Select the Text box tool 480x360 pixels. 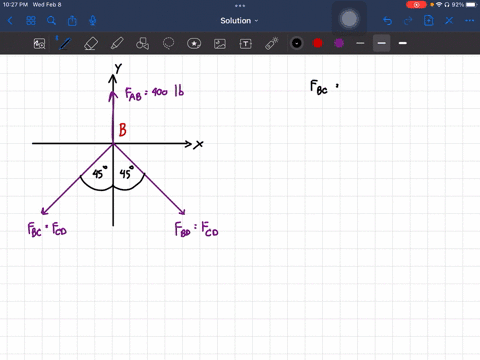point(246,44)
